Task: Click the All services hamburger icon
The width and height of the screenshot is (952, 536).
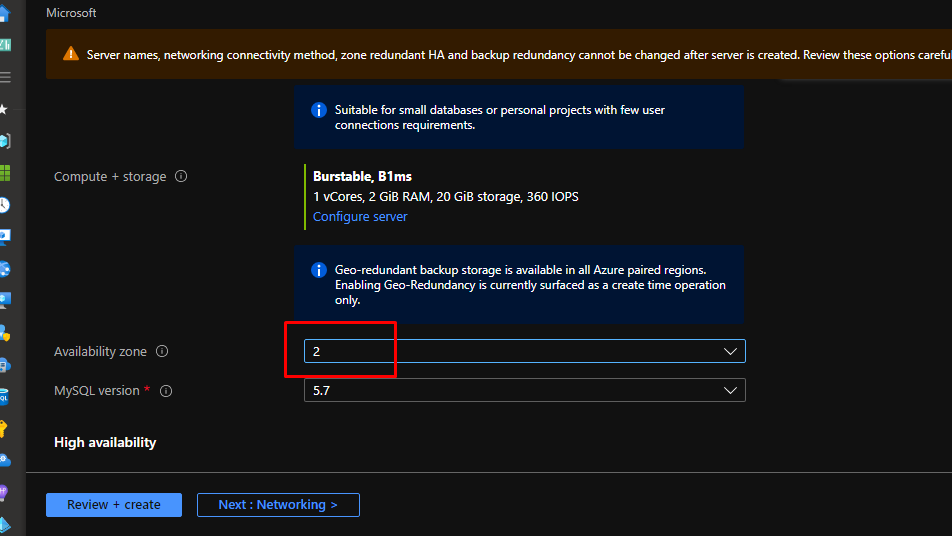Action: pos(5,77)
